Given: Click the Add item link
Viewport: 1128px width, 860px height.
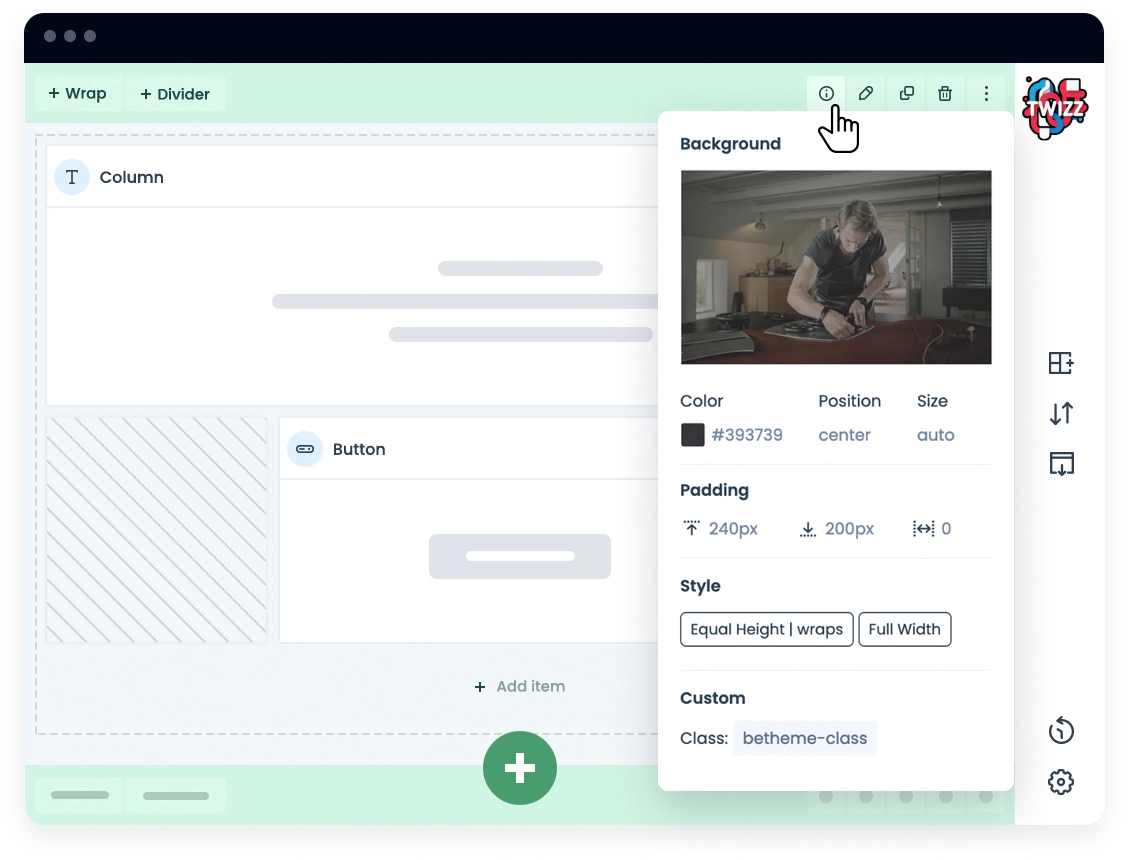Looking at the screenshot, I should tap(520, 686).
